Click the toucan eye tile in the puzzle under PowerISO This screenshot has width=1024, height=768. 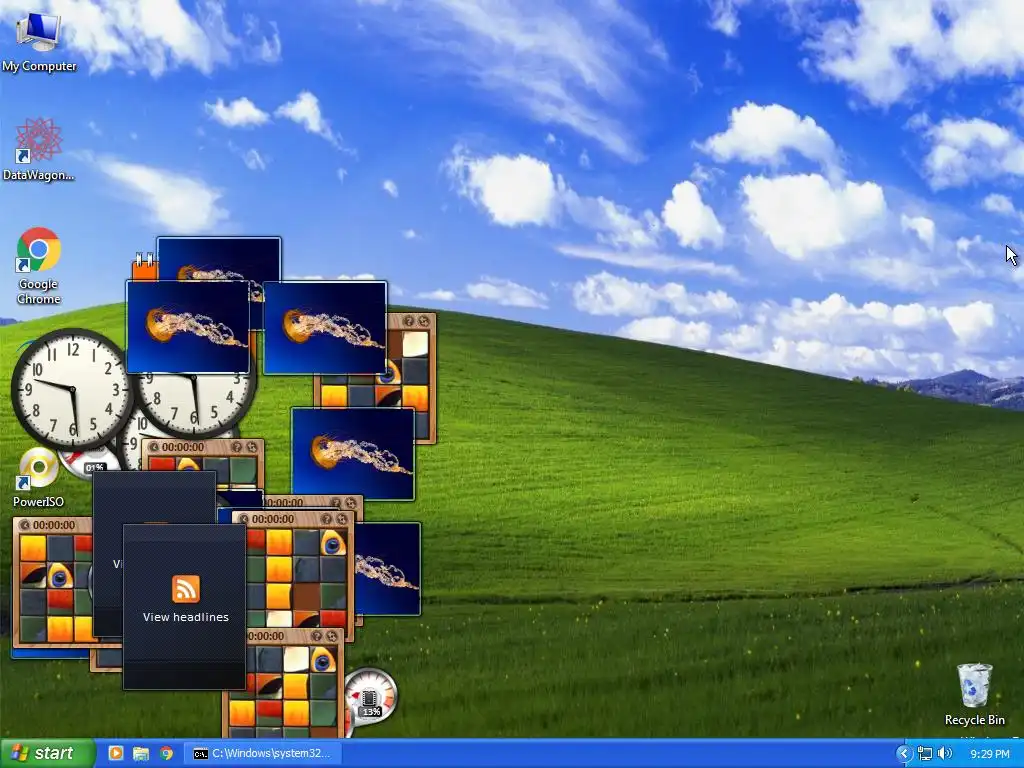59,575
